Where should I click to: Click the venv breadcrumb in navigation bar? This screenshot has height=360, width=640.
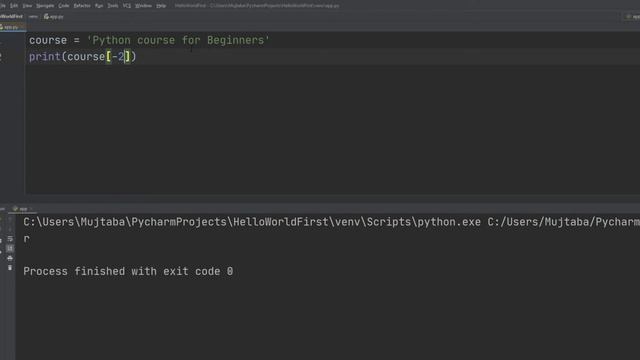pos(33,17)
